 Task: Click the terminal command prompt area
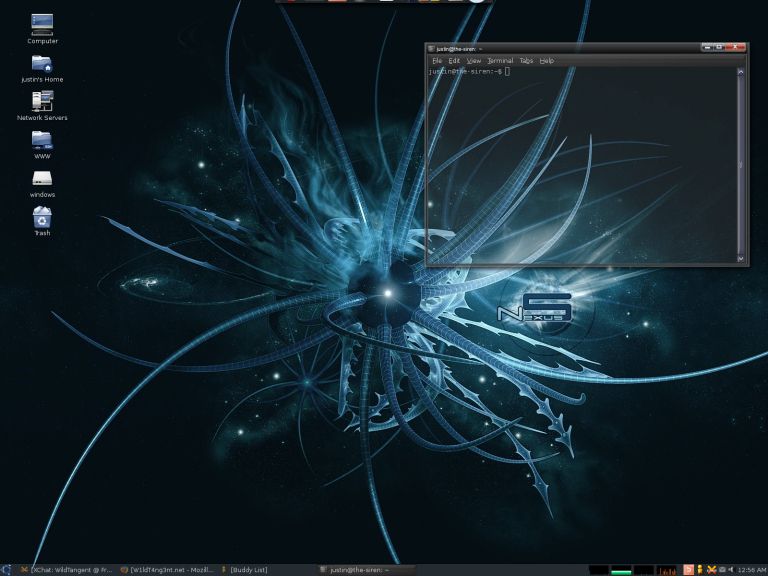581,166
